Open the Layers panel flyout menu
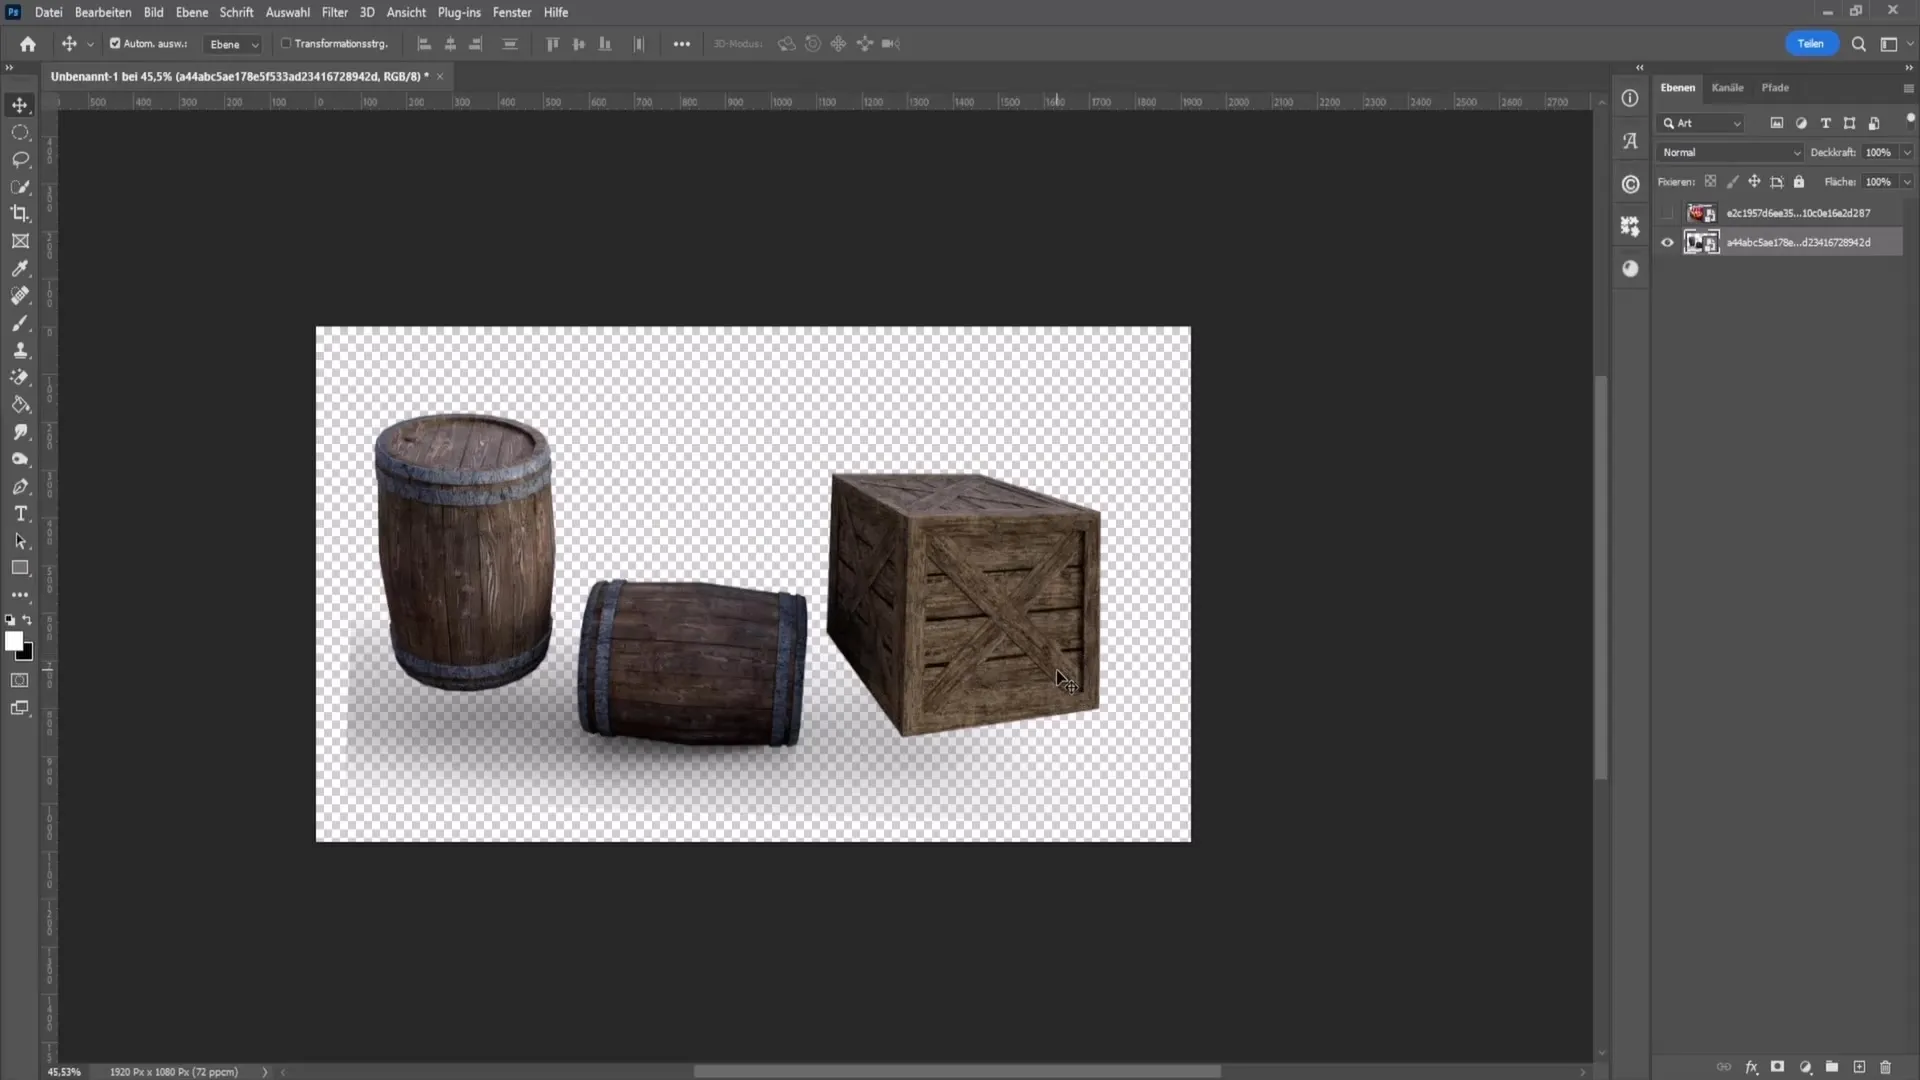This screenshot has height=1080, width=1920. 1908,88
